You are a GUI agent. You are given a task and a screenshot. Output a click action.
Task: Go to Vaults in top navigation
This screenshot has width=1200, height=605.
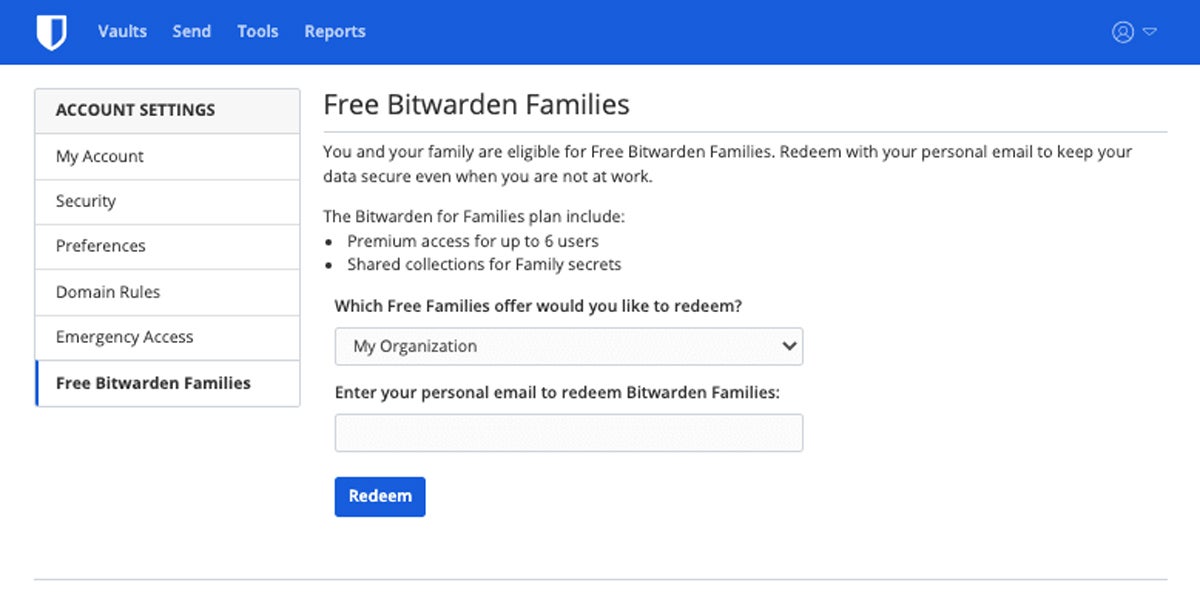[122, 32]
